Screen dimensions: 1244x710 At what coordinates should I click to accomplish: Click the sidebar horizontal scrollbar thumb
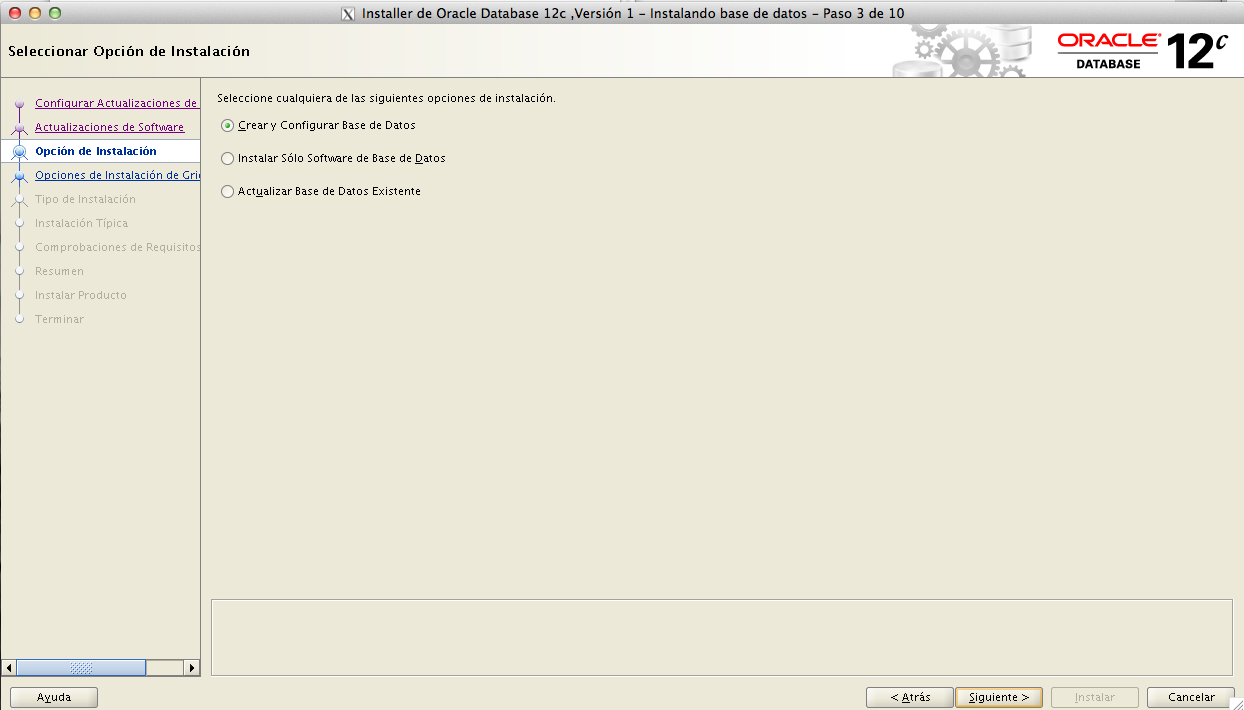[x=81, y=667]
